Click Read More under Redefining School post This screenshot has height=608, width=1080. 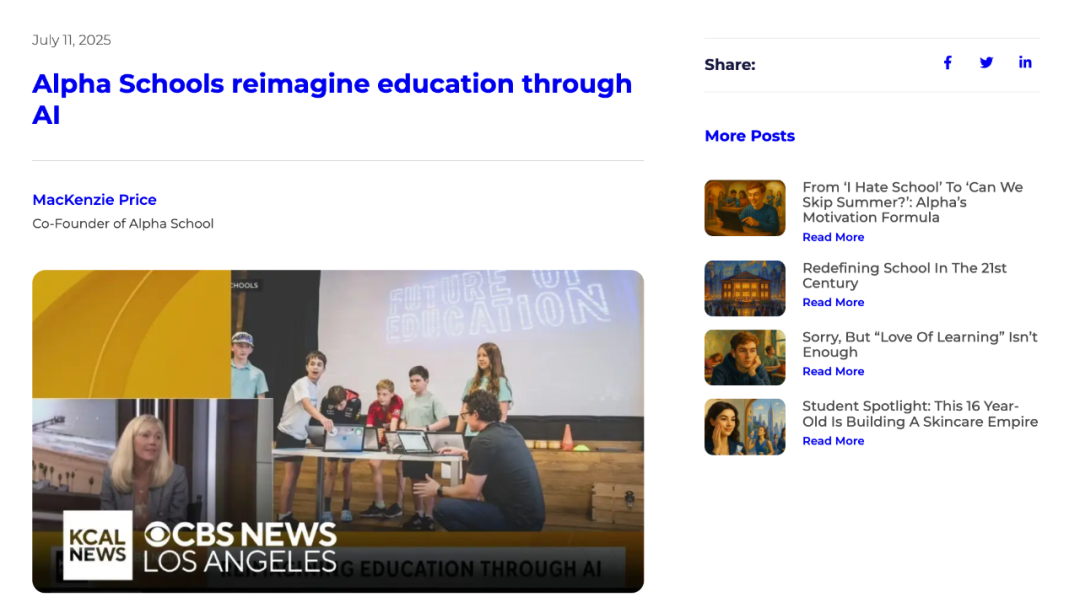pyautogui.click(x=833, y=303)
